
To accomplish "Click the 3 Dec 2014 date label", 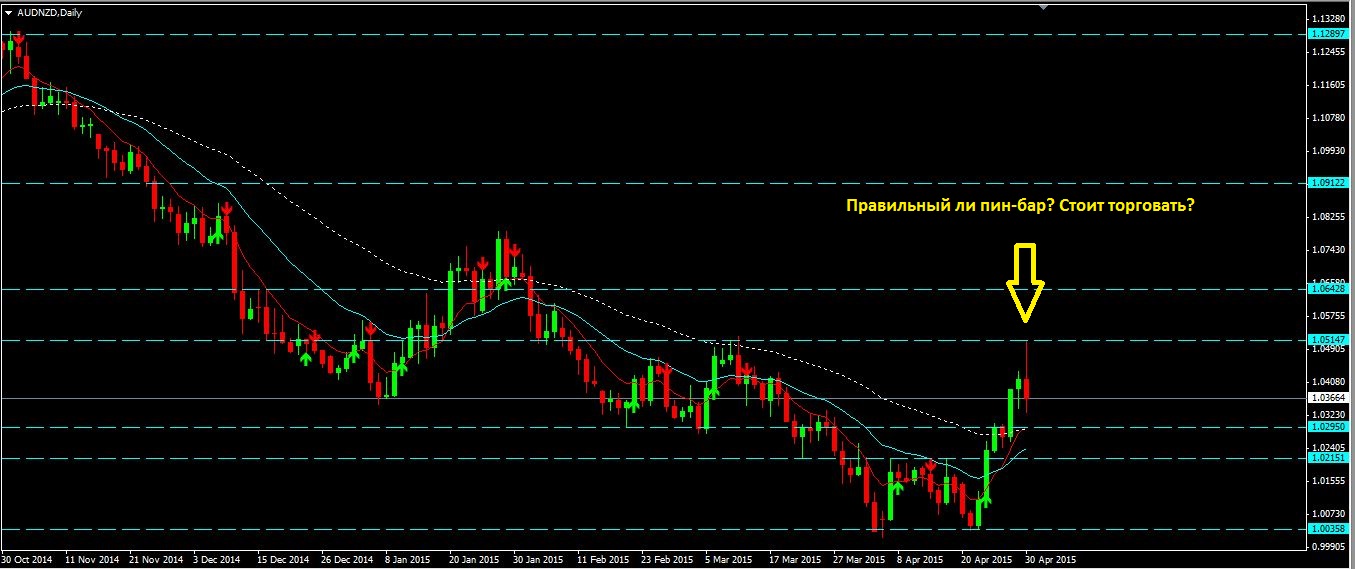I will pos(218,560).
